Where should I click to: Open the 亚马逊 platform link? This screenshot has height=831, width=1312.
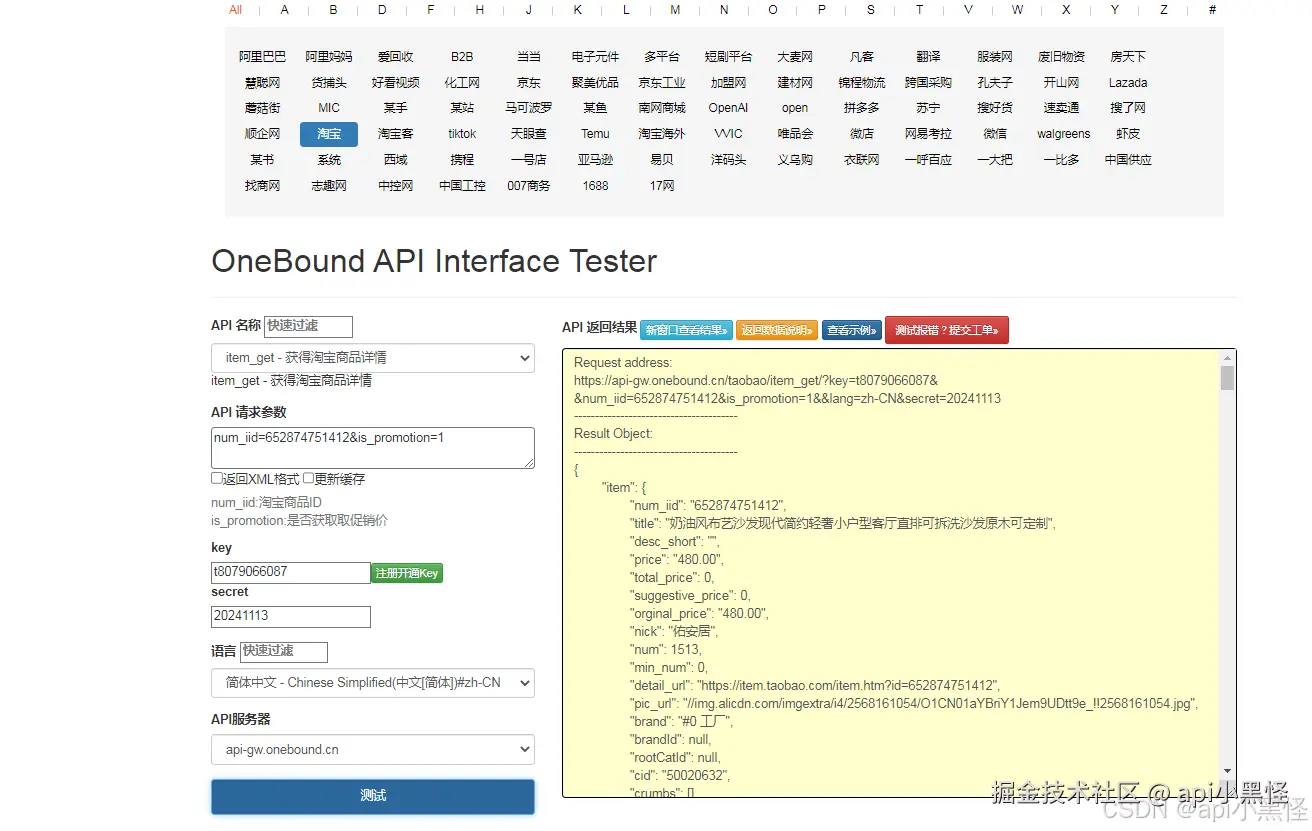coord(595,160)
